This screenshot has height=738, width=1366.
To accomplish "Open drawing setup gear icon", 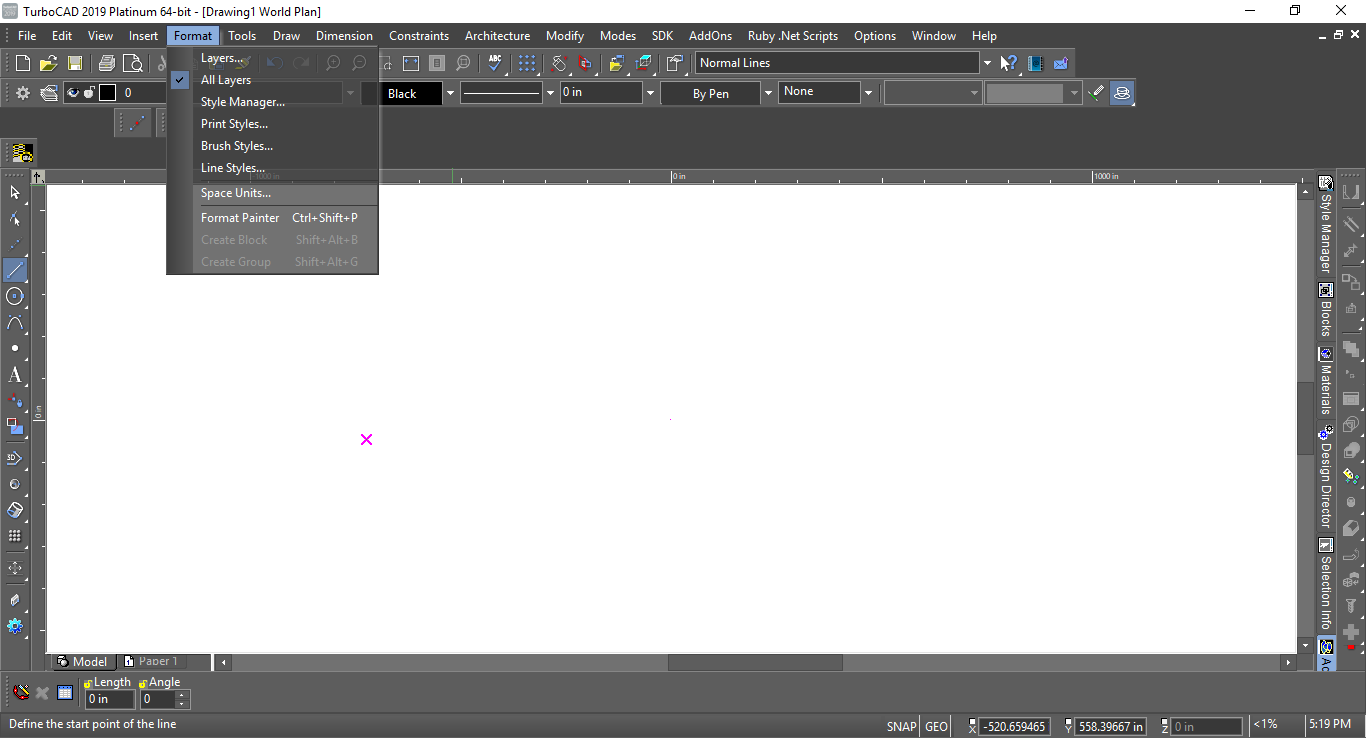I will pos(23,93).
